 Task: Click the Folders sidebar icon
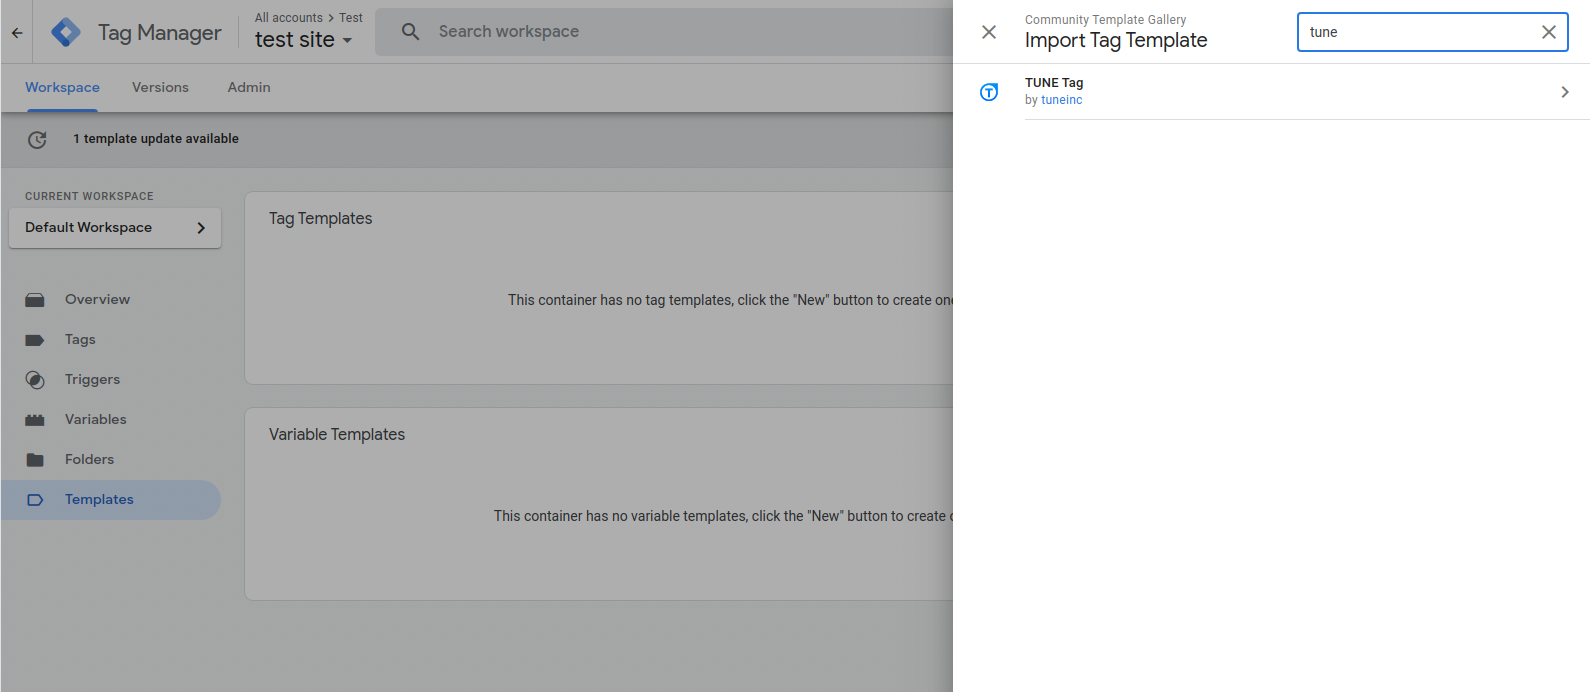(35, 460)
